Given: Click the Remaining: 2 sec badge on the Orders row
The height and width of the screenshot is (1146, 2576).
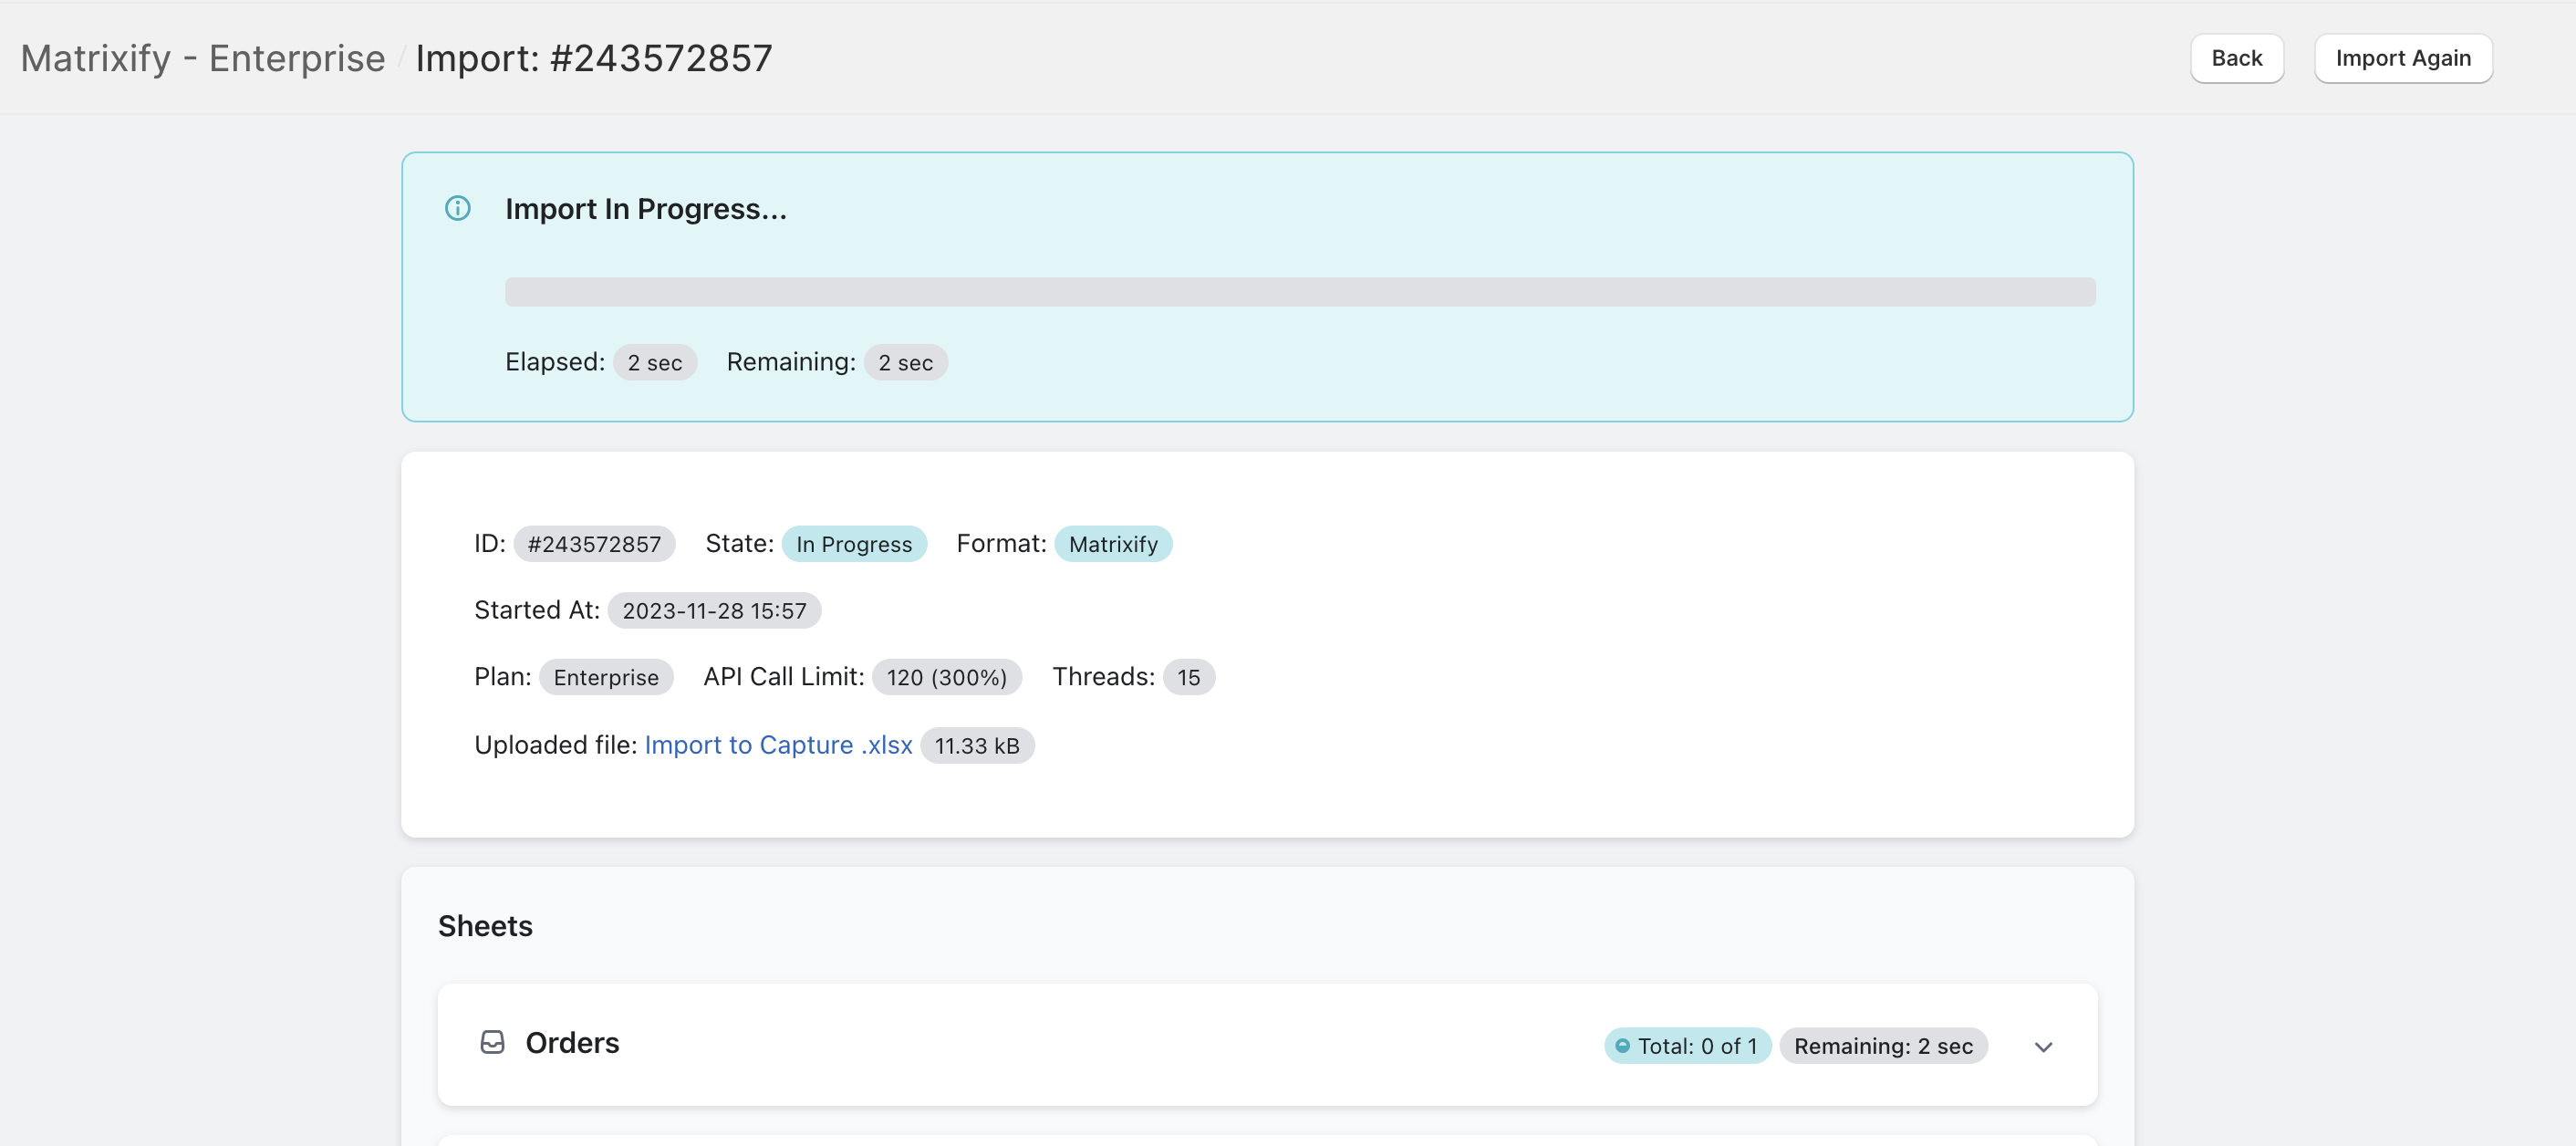Looking at the screenshot, I should tap(1884, 1045).
